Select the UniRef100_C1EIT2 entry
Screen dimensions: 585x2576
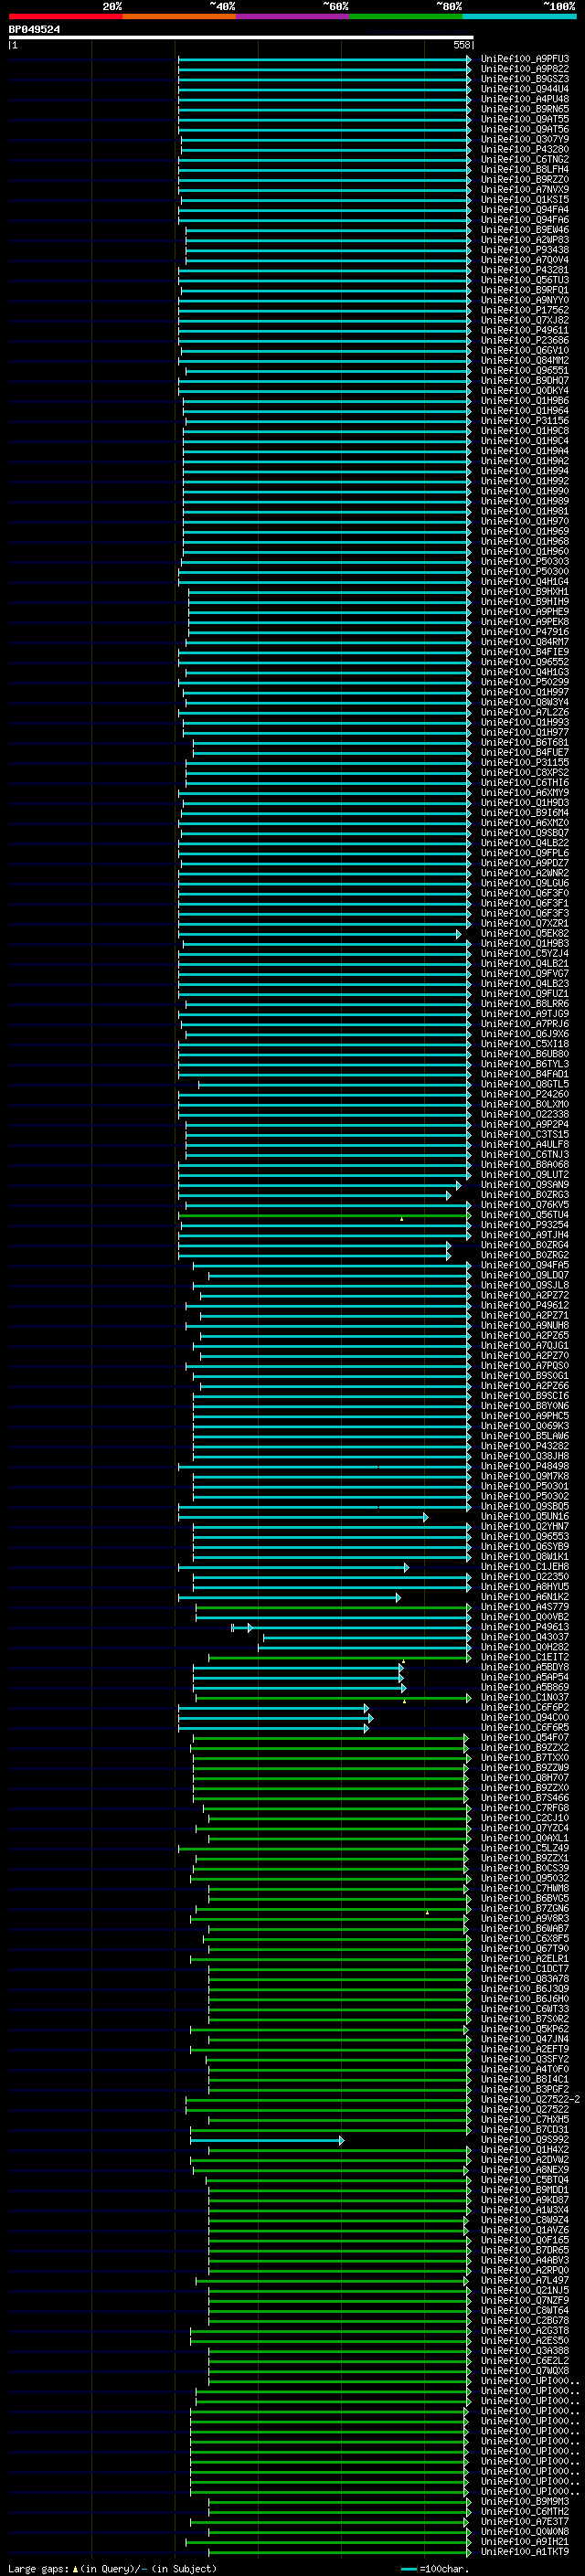tap(524, 1657)
